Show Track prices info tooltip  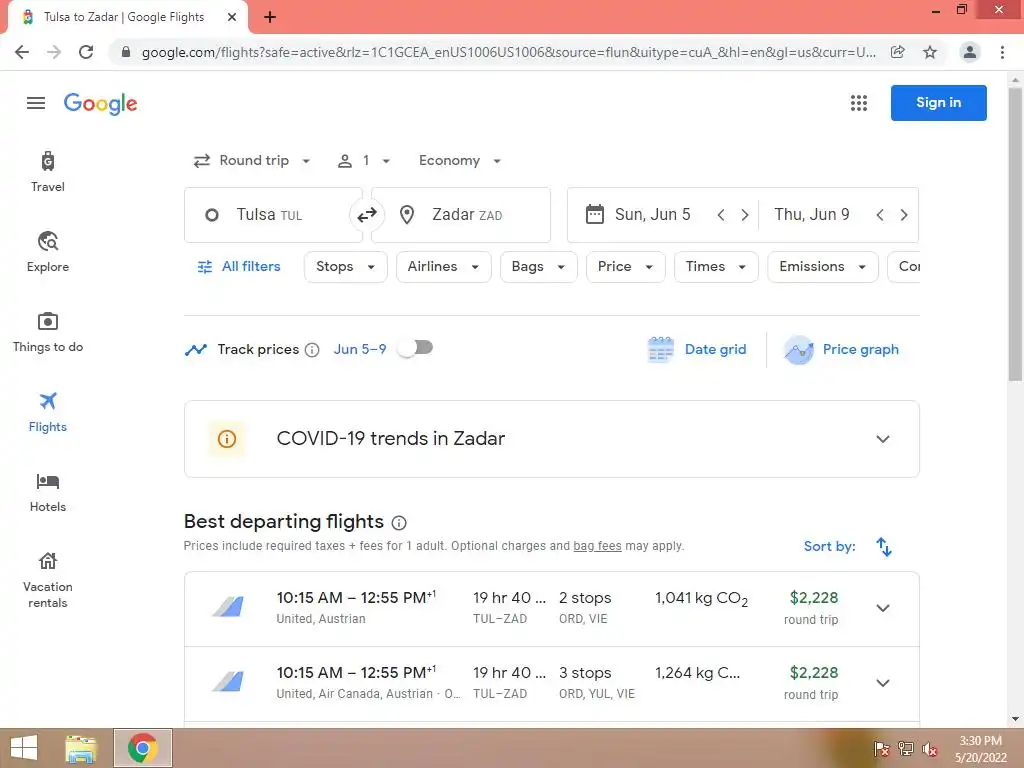tap(312, 350)
